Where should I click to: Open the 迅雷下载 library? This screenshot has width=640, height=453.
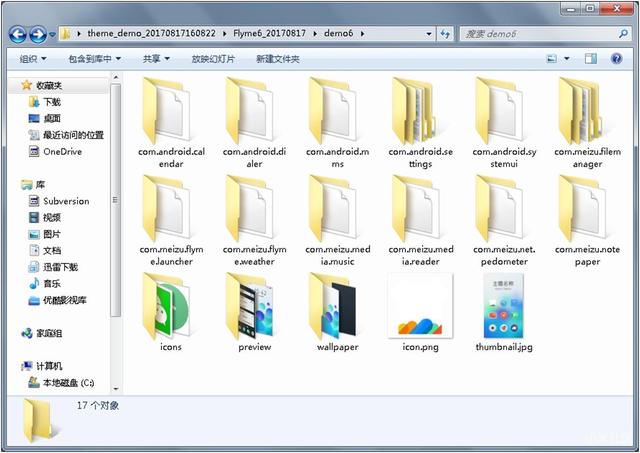[x=60, y=267]
